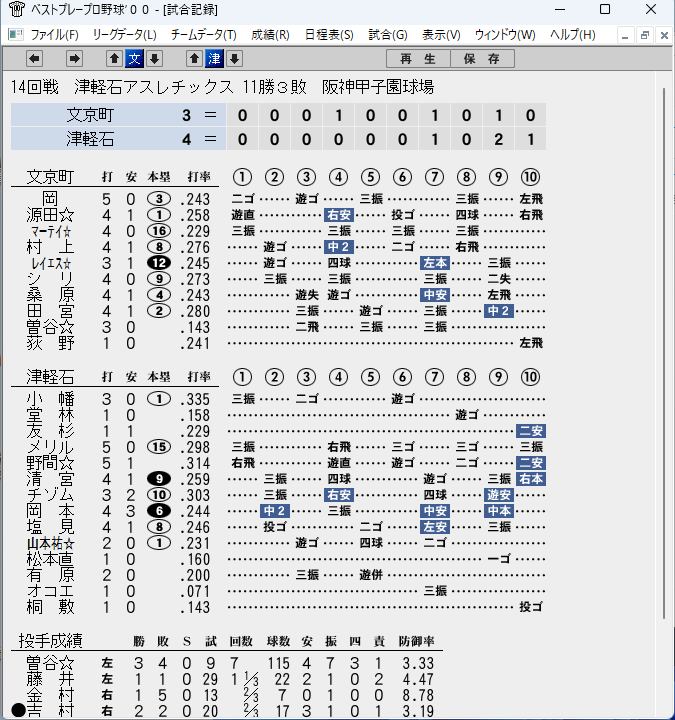This screenshot has width=675, height=720.
Task: Click the vertical scrollbar on the right
Action: (x=664, y=354)
